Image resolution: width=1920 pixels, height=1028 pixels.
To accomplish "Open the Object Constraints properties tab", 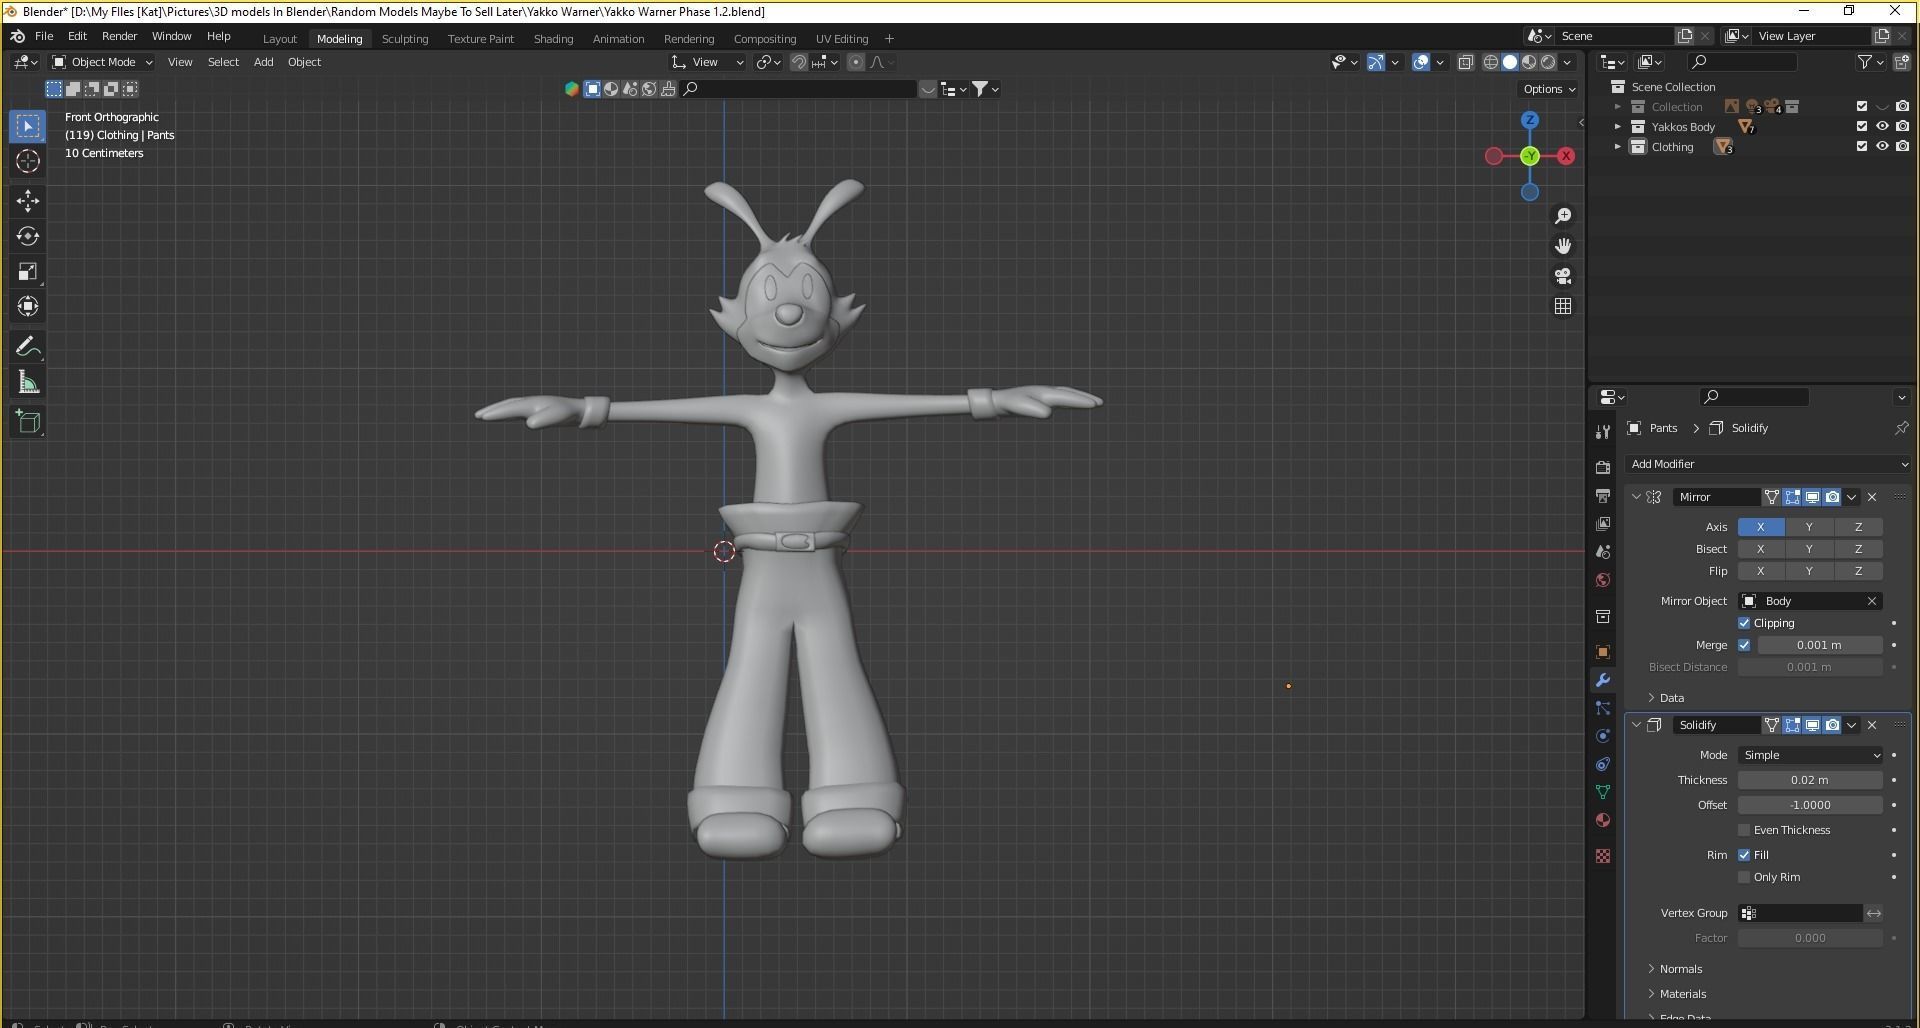I will pyautogui.click(x=1603, y=764).
